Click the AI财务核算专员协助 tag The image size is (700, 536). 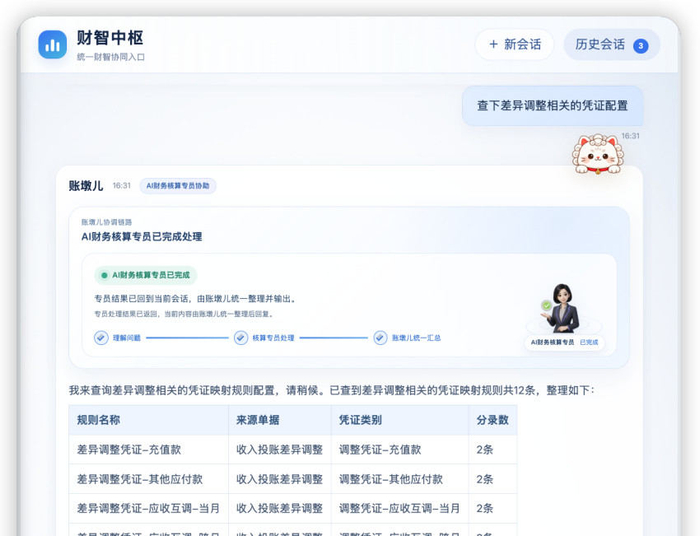pyautogui.click(x=178, y=186)
